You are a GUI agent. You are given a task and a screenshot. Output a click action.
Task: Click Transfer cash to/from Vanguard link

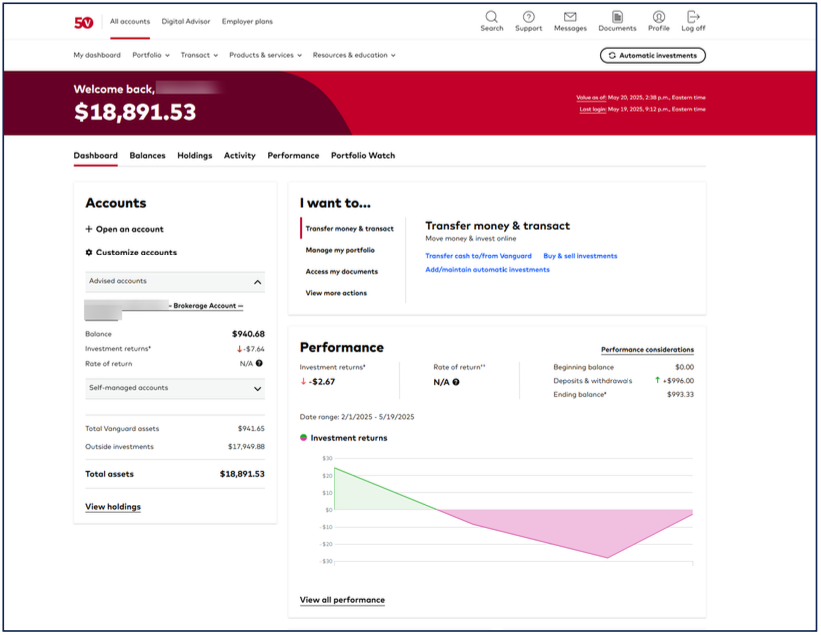[478, 256]
